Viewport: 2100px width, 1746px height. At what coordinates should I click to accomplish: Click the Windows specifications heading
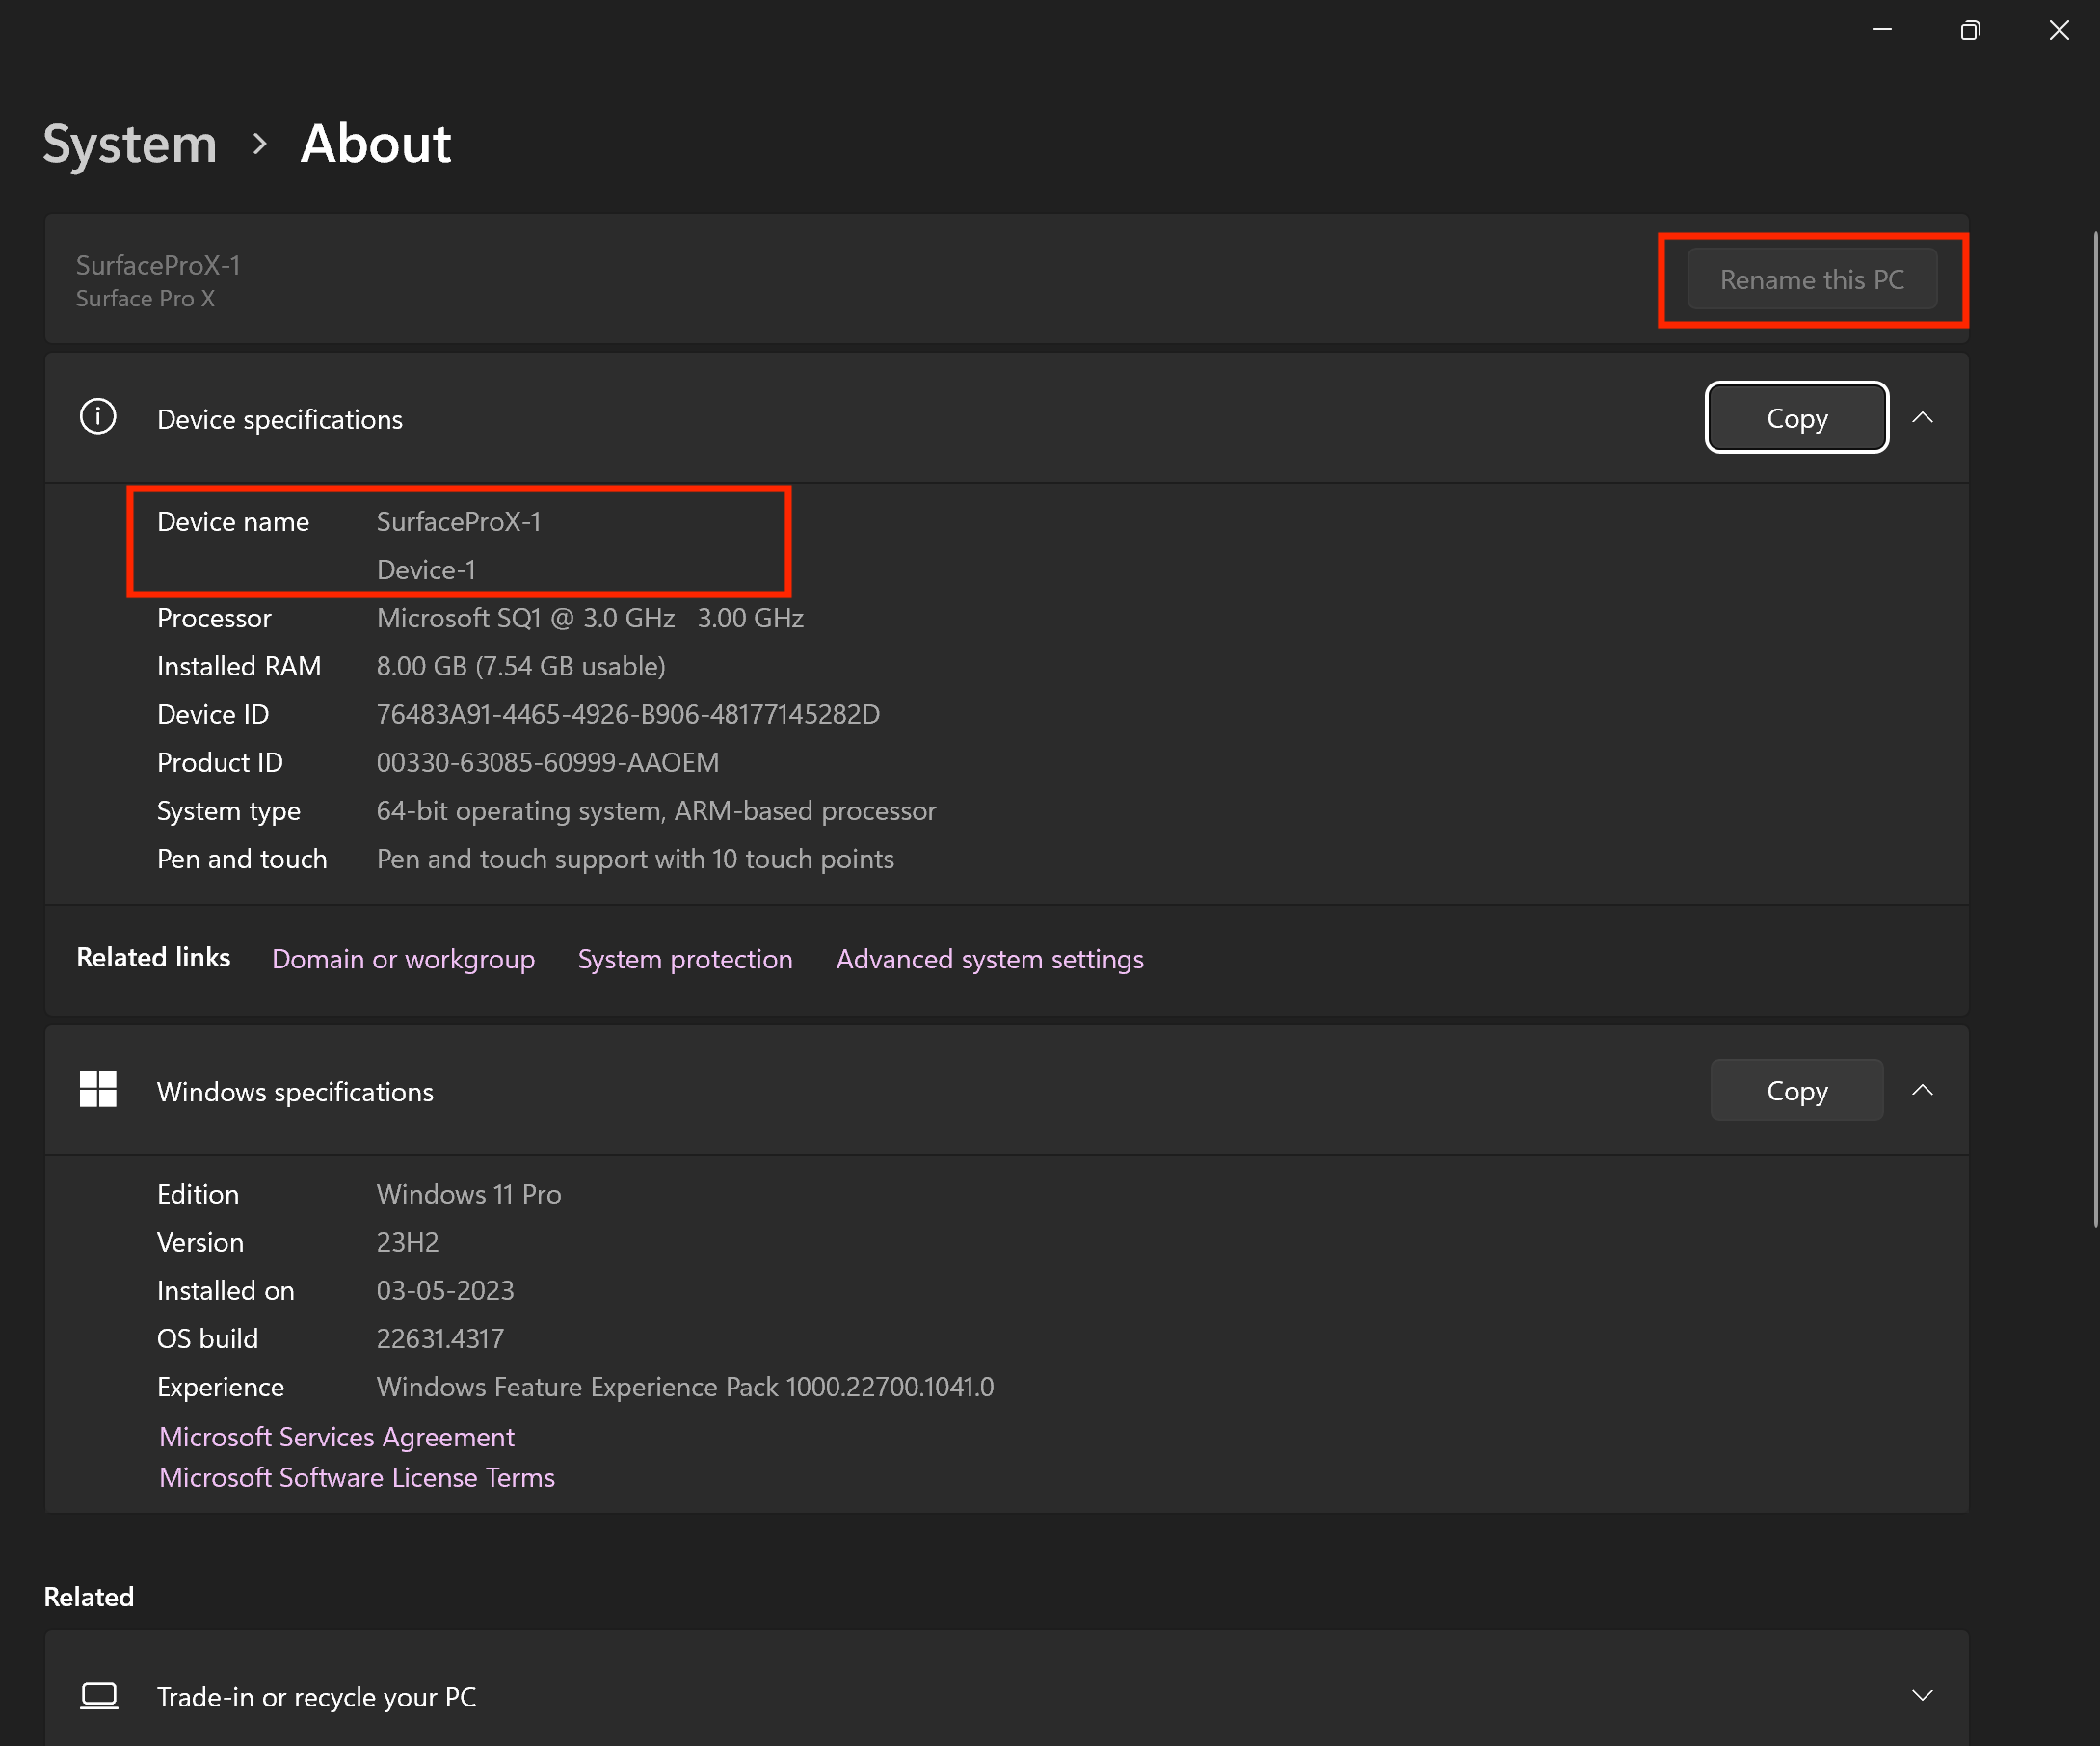coord(295,1091)
